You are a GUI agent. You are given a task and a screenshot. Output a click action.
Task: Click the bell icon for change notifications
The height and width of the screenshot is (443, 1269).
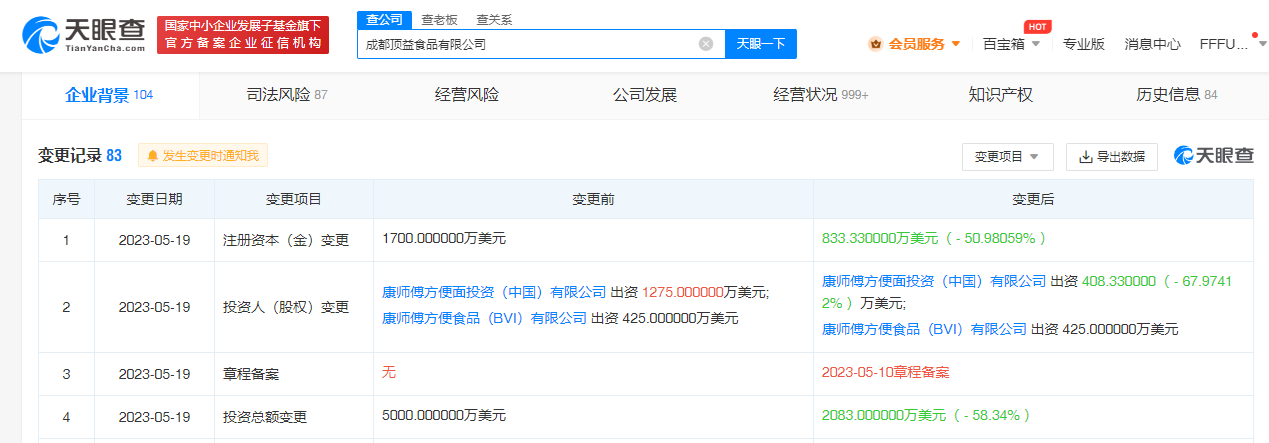(153, 156)
